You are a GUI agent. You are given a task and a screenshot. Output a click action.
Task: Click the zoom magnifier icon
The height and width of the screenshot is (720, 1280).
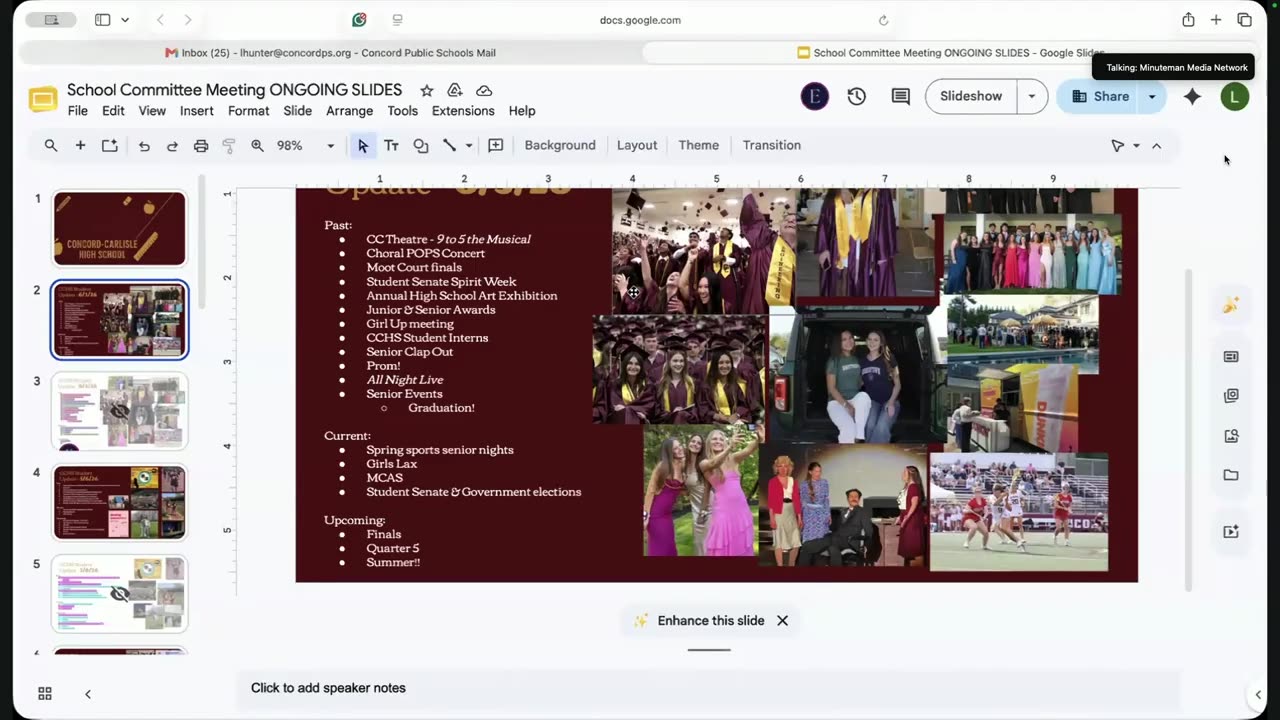tap(257, 145)
